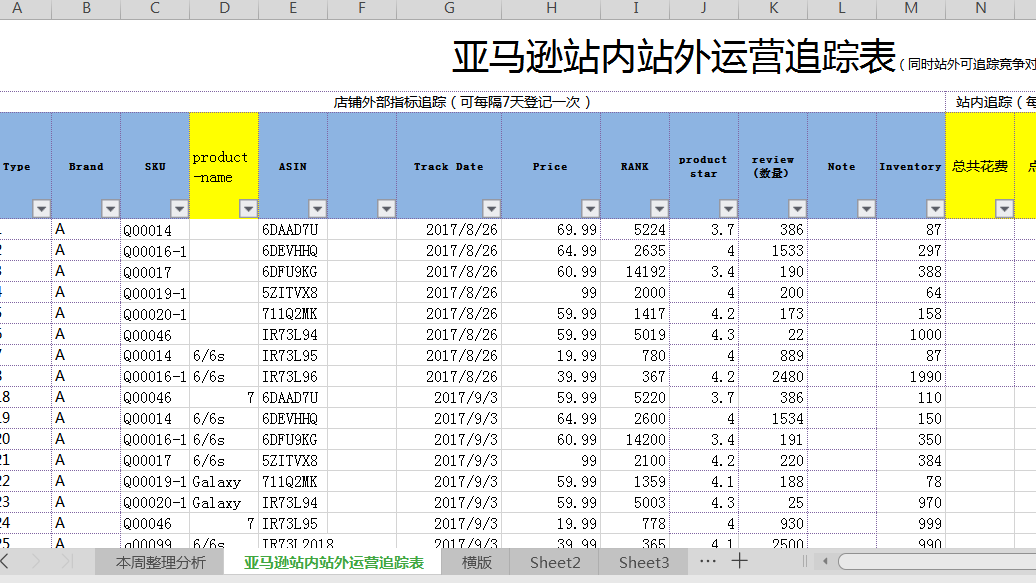Open the review filter dropdown

[797, 209]
